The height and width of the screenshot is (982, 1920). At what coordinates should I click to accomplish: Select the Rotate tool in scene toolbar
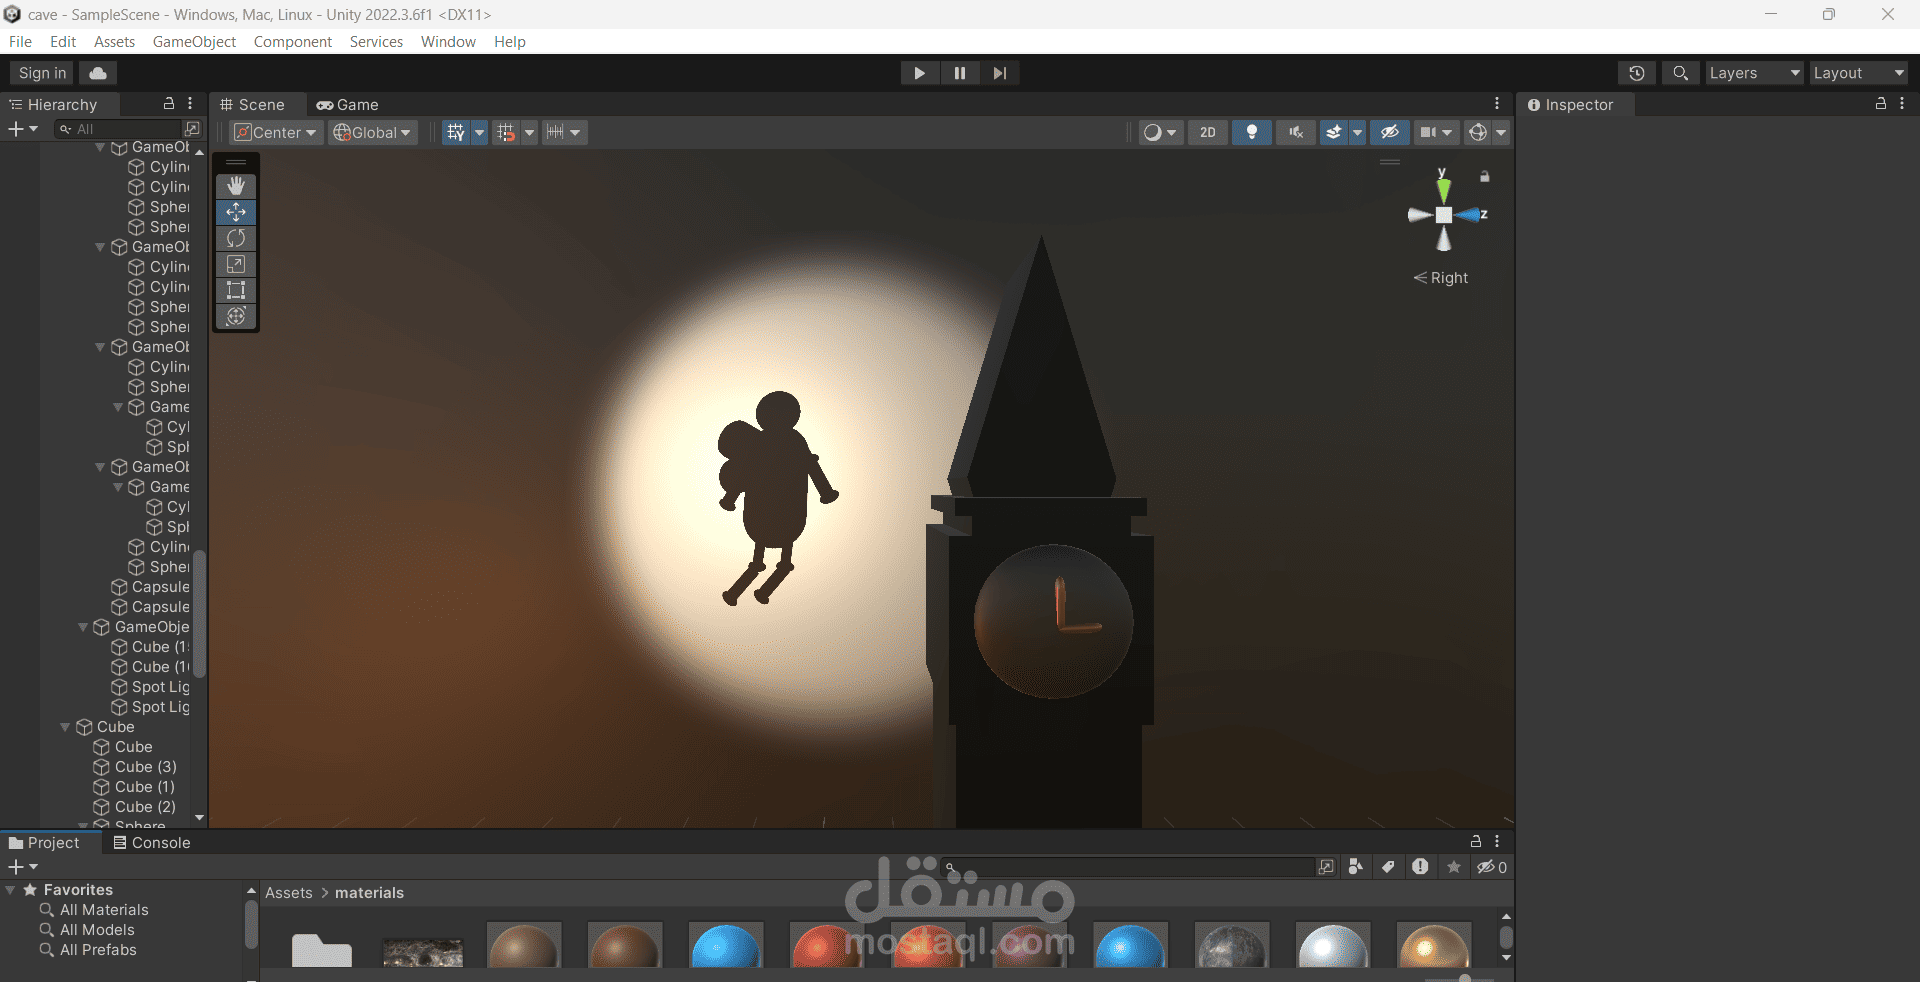[236, 238]
